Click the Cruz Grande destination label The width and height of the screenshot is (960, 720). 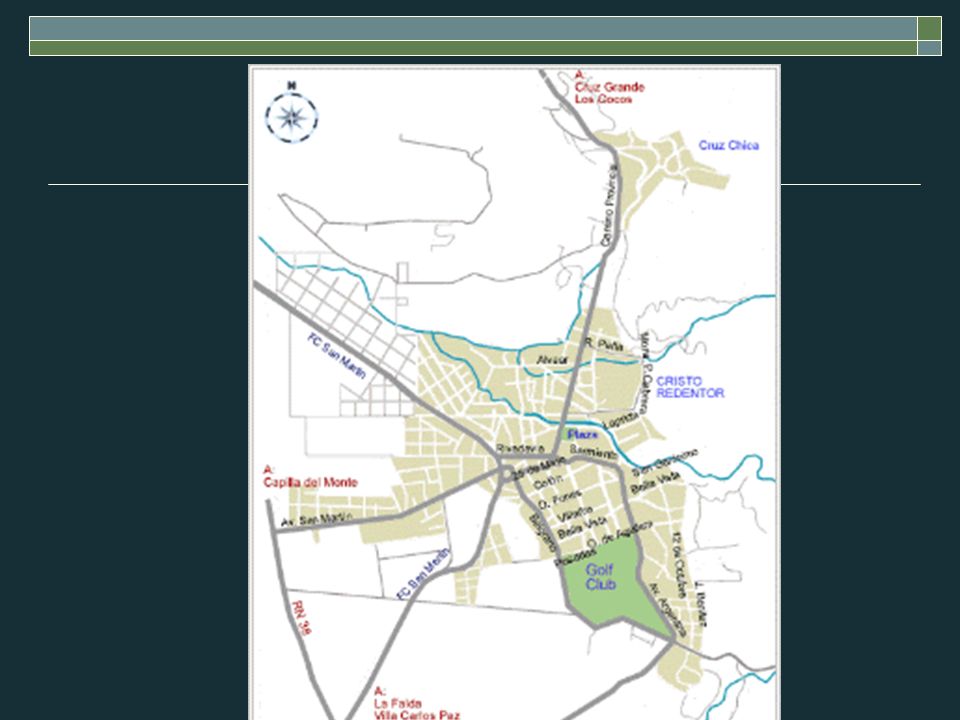609,87
